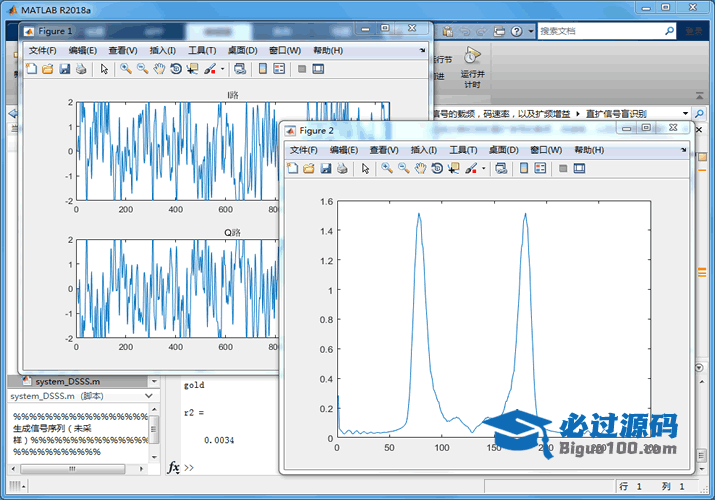Viewport: 715px width, 500px height.
Task: Click fx function browser icon in Command Window
Action: [x=173, y=467]
